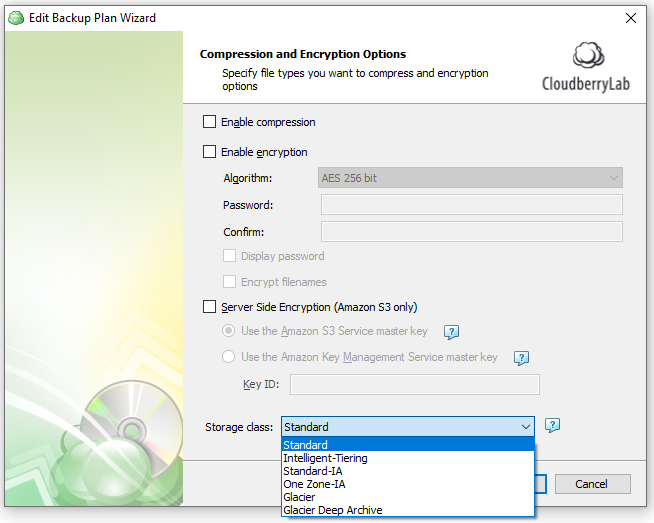Screen dimensions: 654x523
Task: Pick Standard-IA from the list
Action: point(408,471)
